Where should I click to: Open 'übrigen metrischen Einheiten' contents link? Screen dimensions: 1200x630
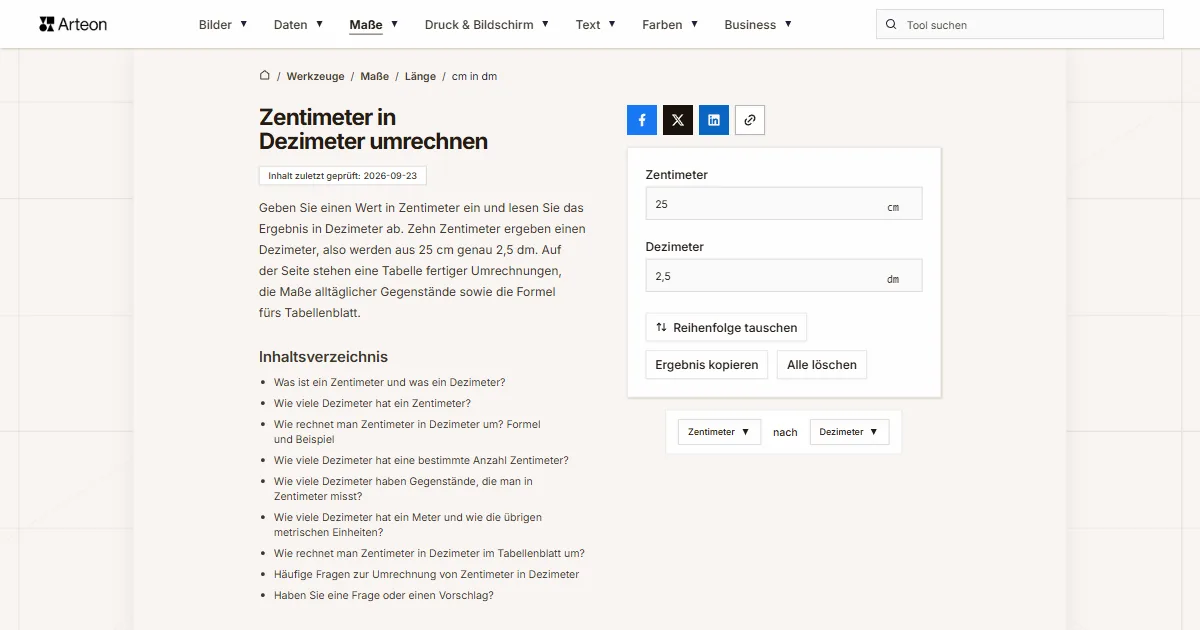[x=408, y=525]
